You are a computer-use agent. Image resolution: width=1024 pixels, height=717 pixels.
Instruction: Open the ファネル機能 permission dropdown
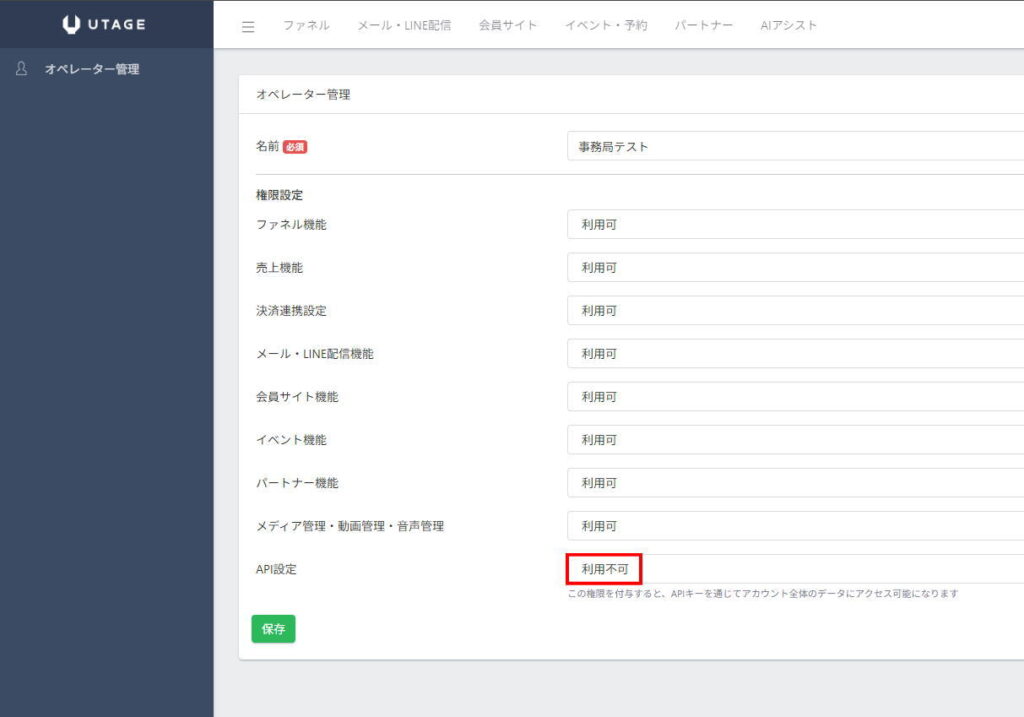795,225
